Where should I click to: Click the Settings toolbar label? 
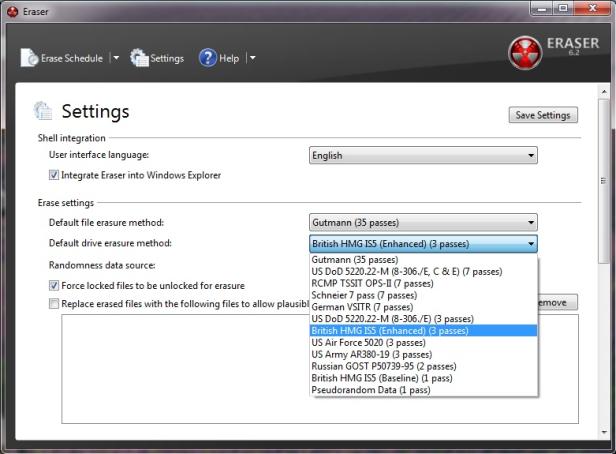click(x=167, y=58)
